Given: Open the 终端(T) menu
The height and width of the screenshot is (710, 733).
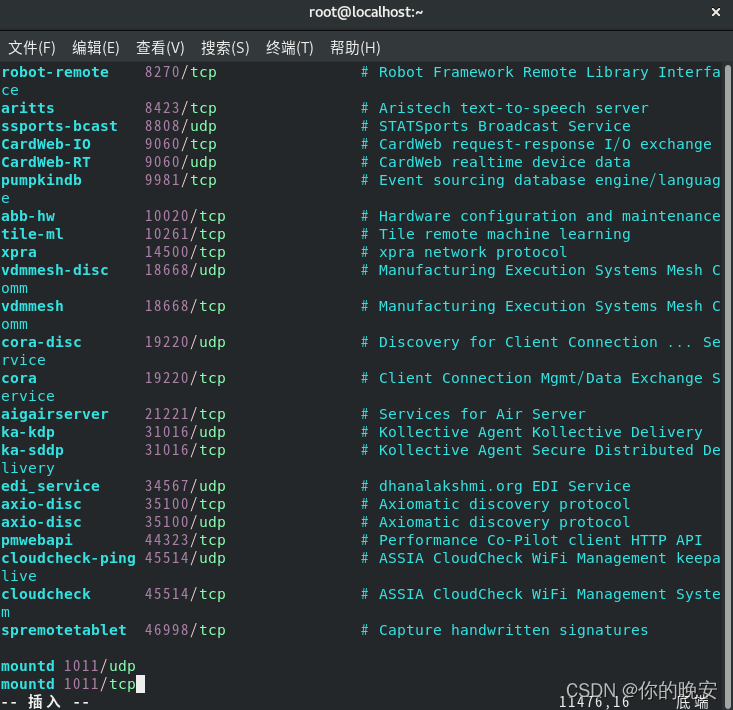Looking at the screenshot, I should coord(289,48).
